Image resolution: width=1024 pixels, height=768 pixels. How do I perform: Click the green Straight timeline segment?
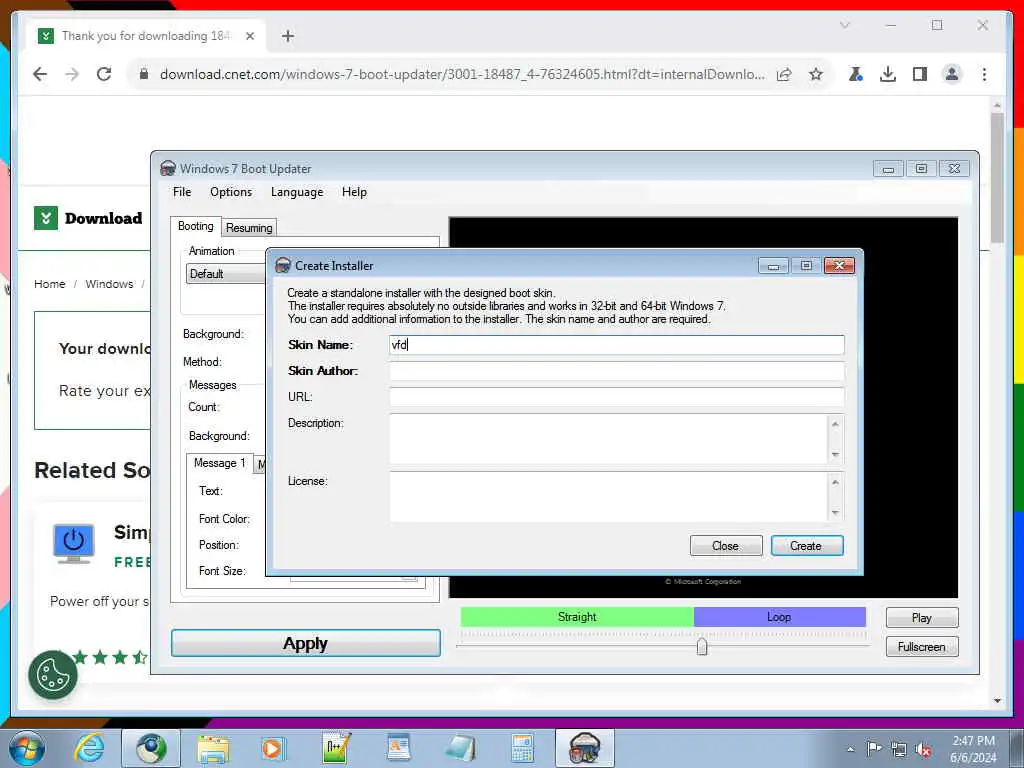[577, 616]
